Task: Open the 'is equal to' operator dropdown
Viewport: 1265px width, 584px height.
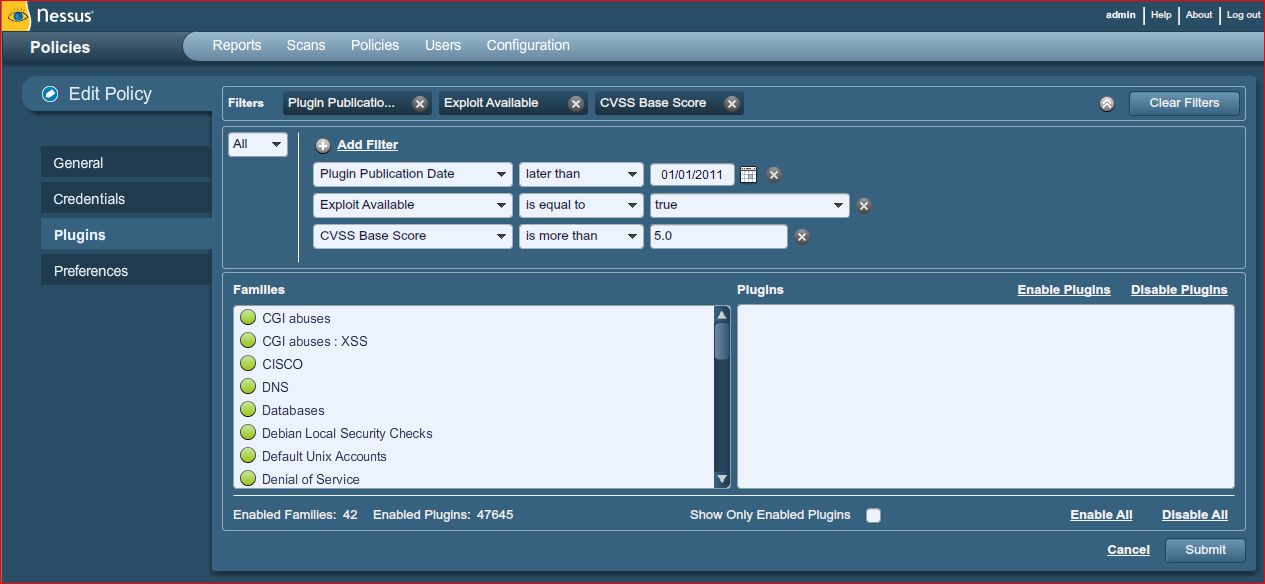Action: pos(581,206)
